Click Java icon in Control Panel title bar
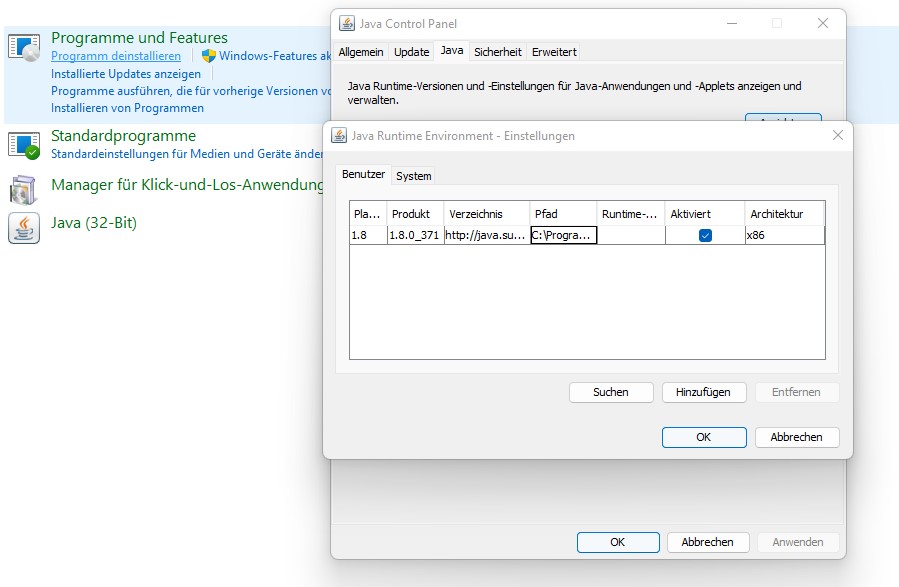 click(x=346, y=24)
